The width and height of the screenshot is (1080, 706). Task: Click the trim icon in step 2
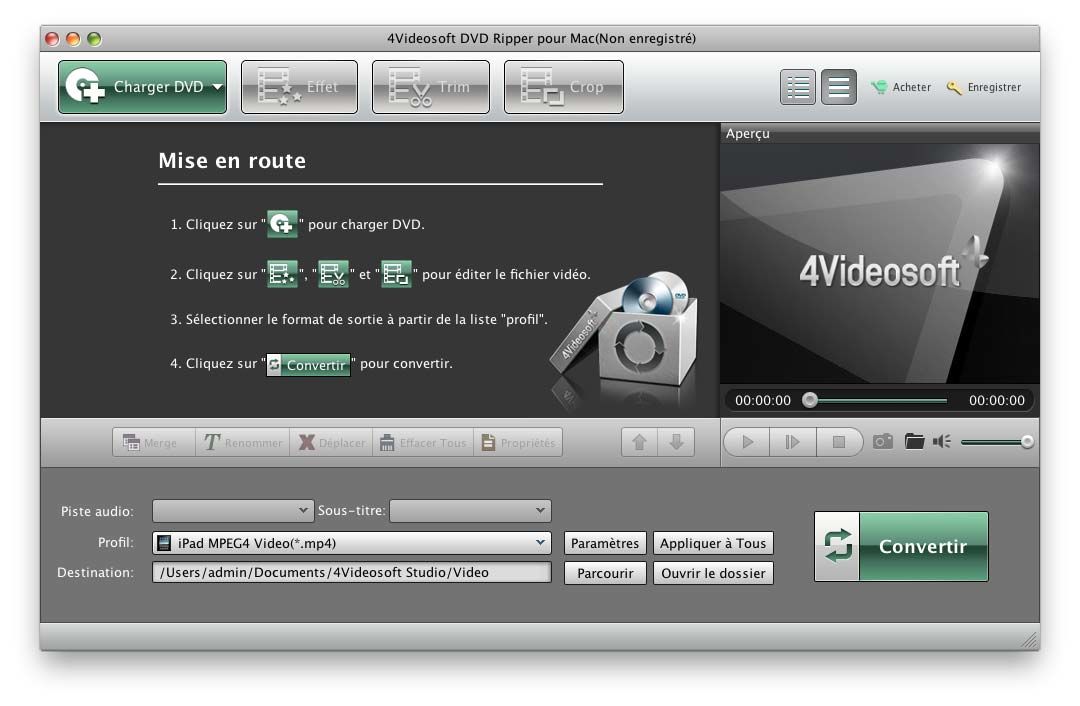coord(333,274)
